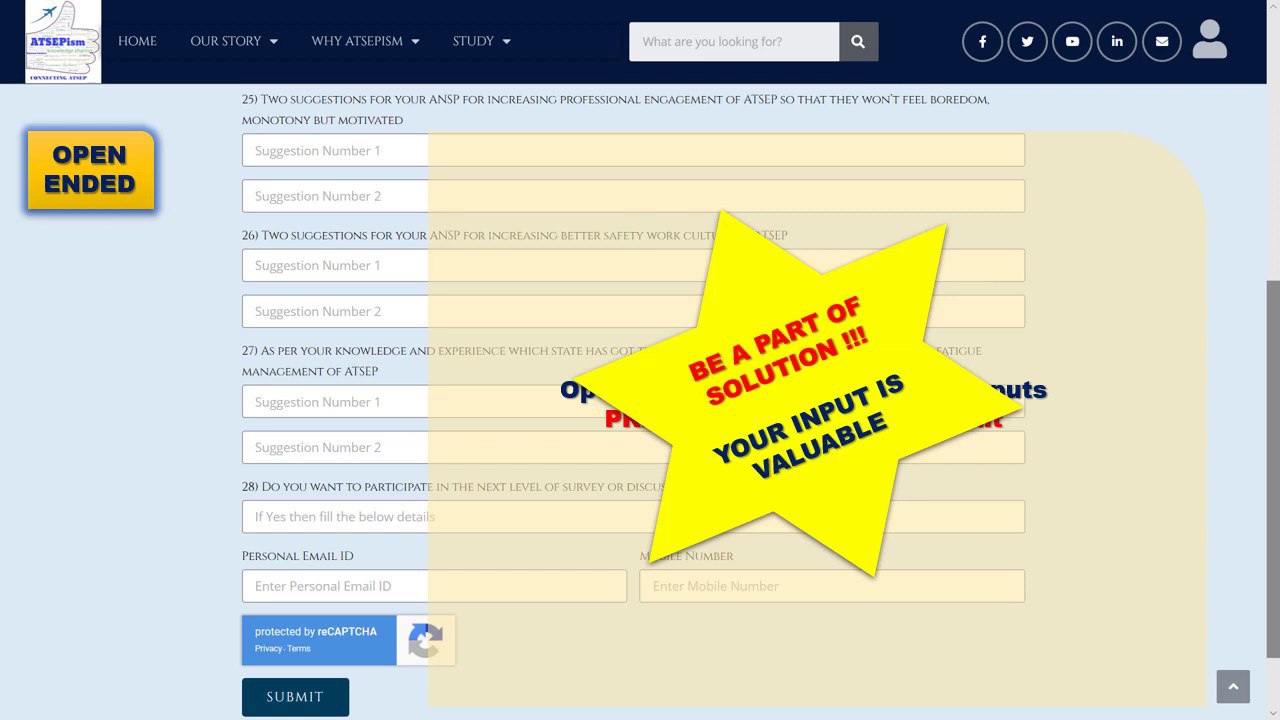Click question 25 Suggestion Number 1 field
Image resolution: width=1280 pixels, height=720 pixels.
point(633,150)
